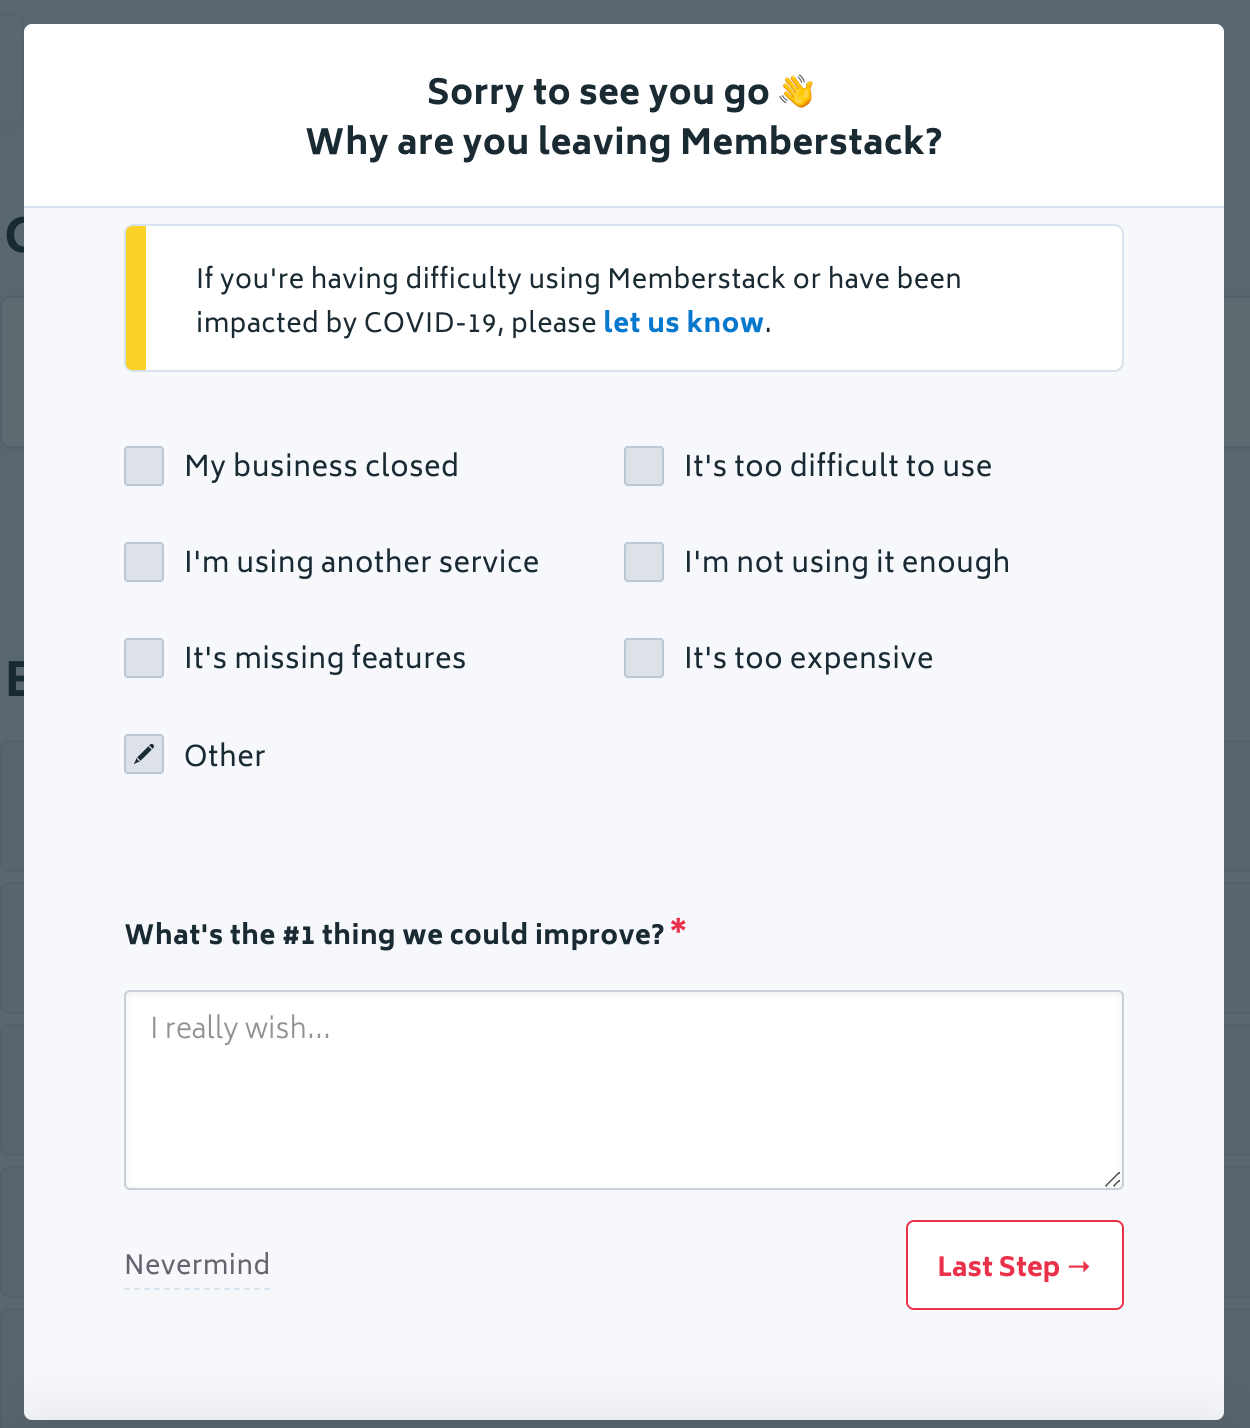This screenshot has width=1250, height=1428.
Task: Click the pencil icon next to Other
Action: tap(144, 754)
